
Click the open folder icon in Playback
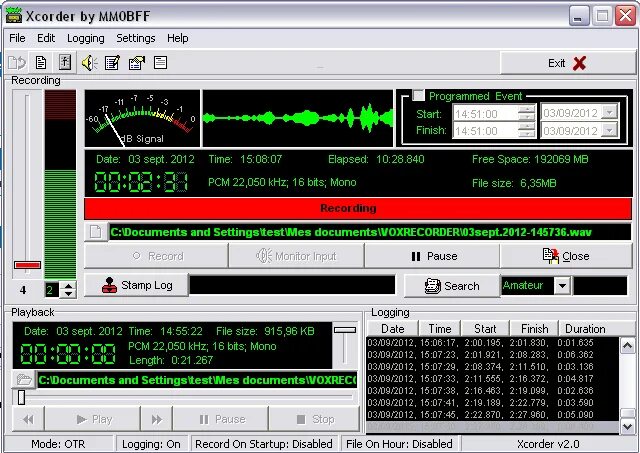pos(24,380)
